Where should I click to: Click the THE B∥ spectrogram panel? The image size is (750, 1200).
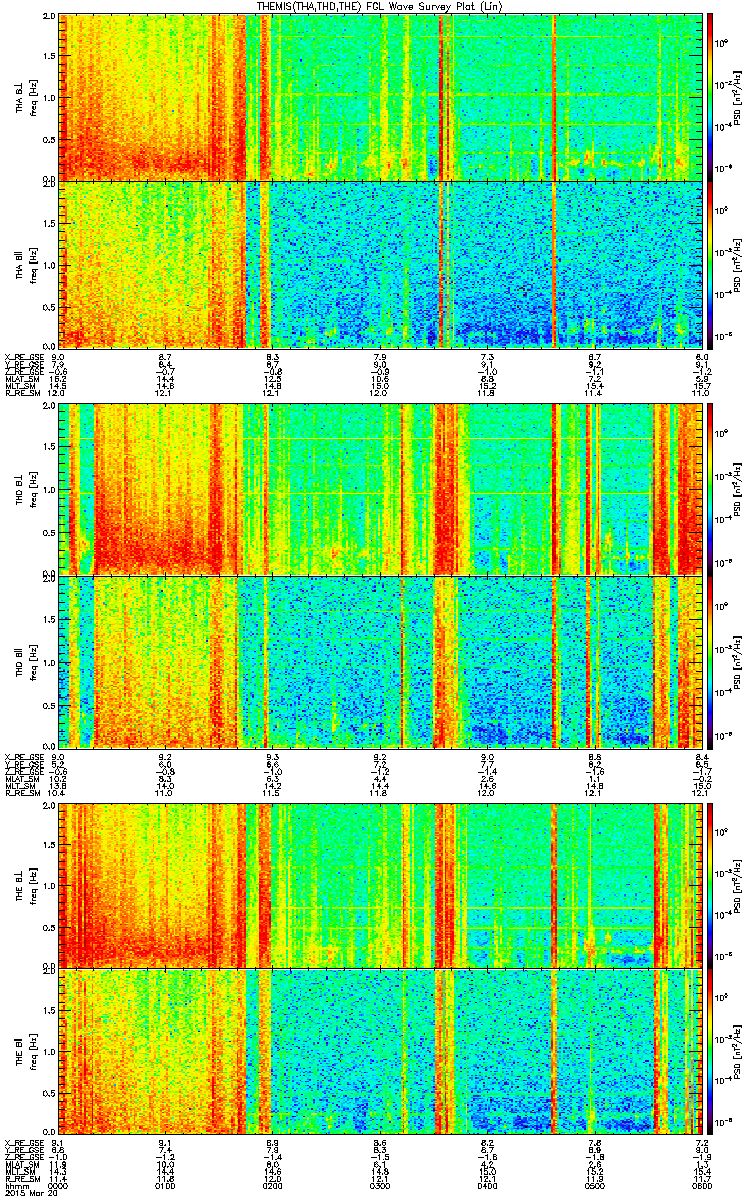tap(380, 1050)
